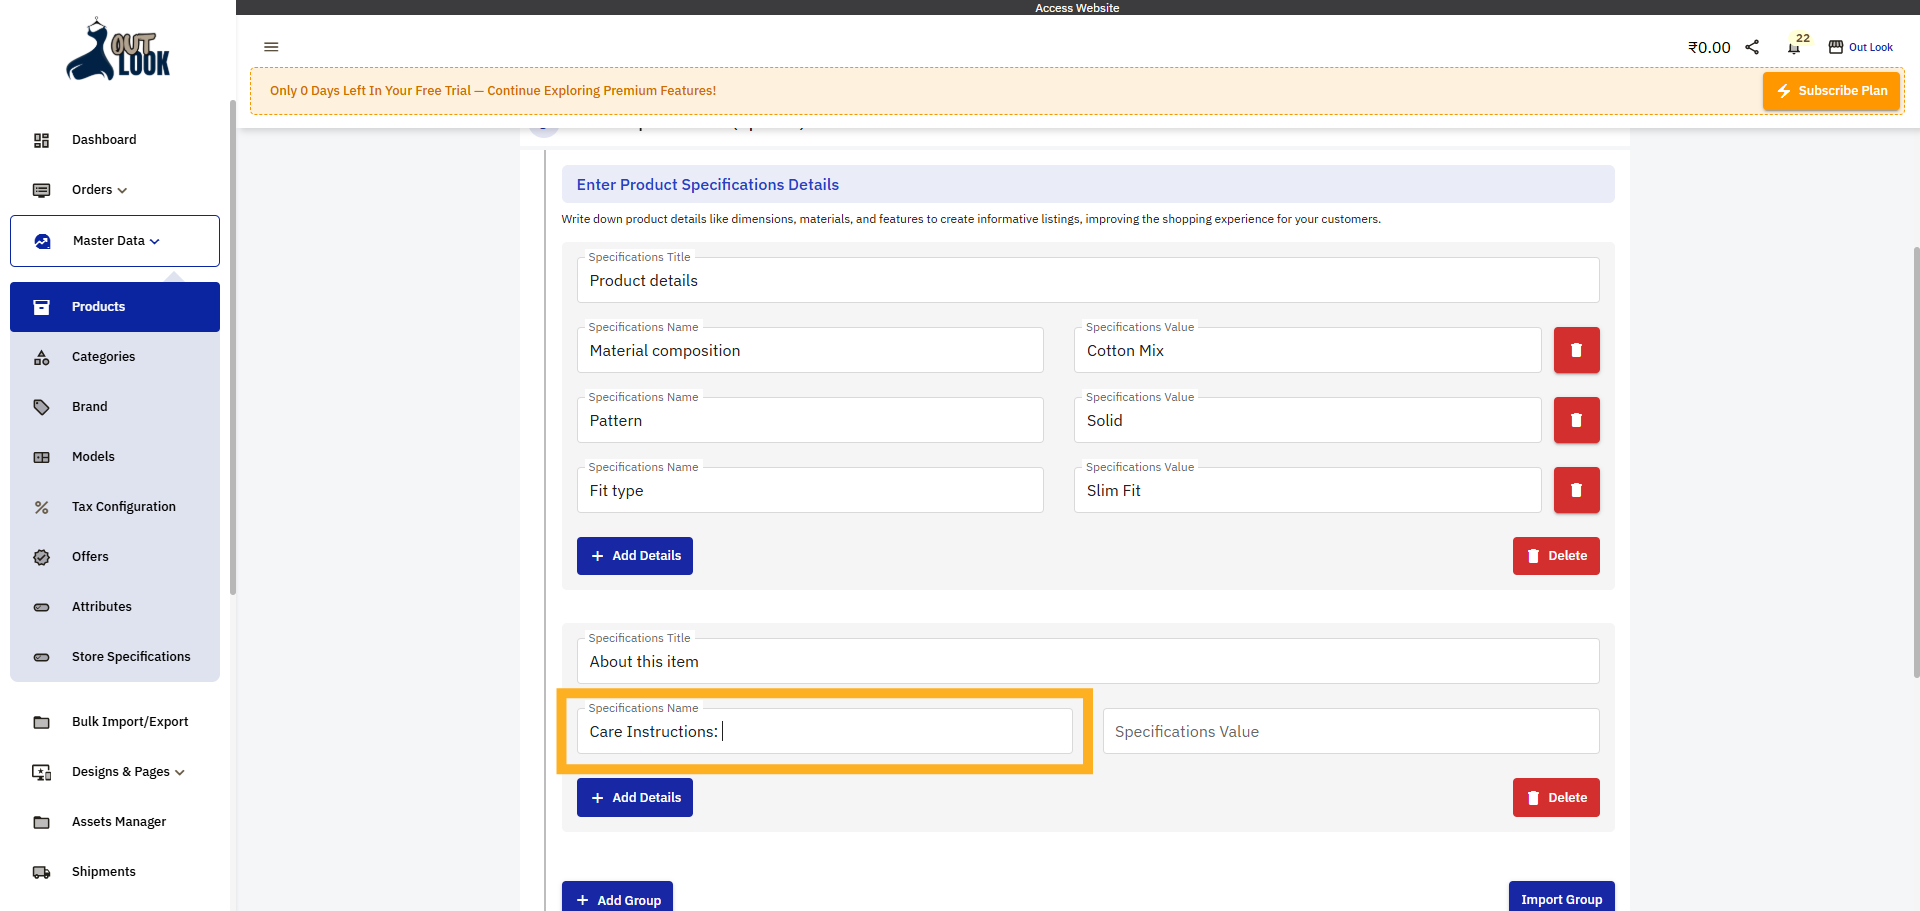Image resolution: width=1920 pixels, height=911 pixels.
Task: Click the Add Group button
Action: click(x=617, y=897)
